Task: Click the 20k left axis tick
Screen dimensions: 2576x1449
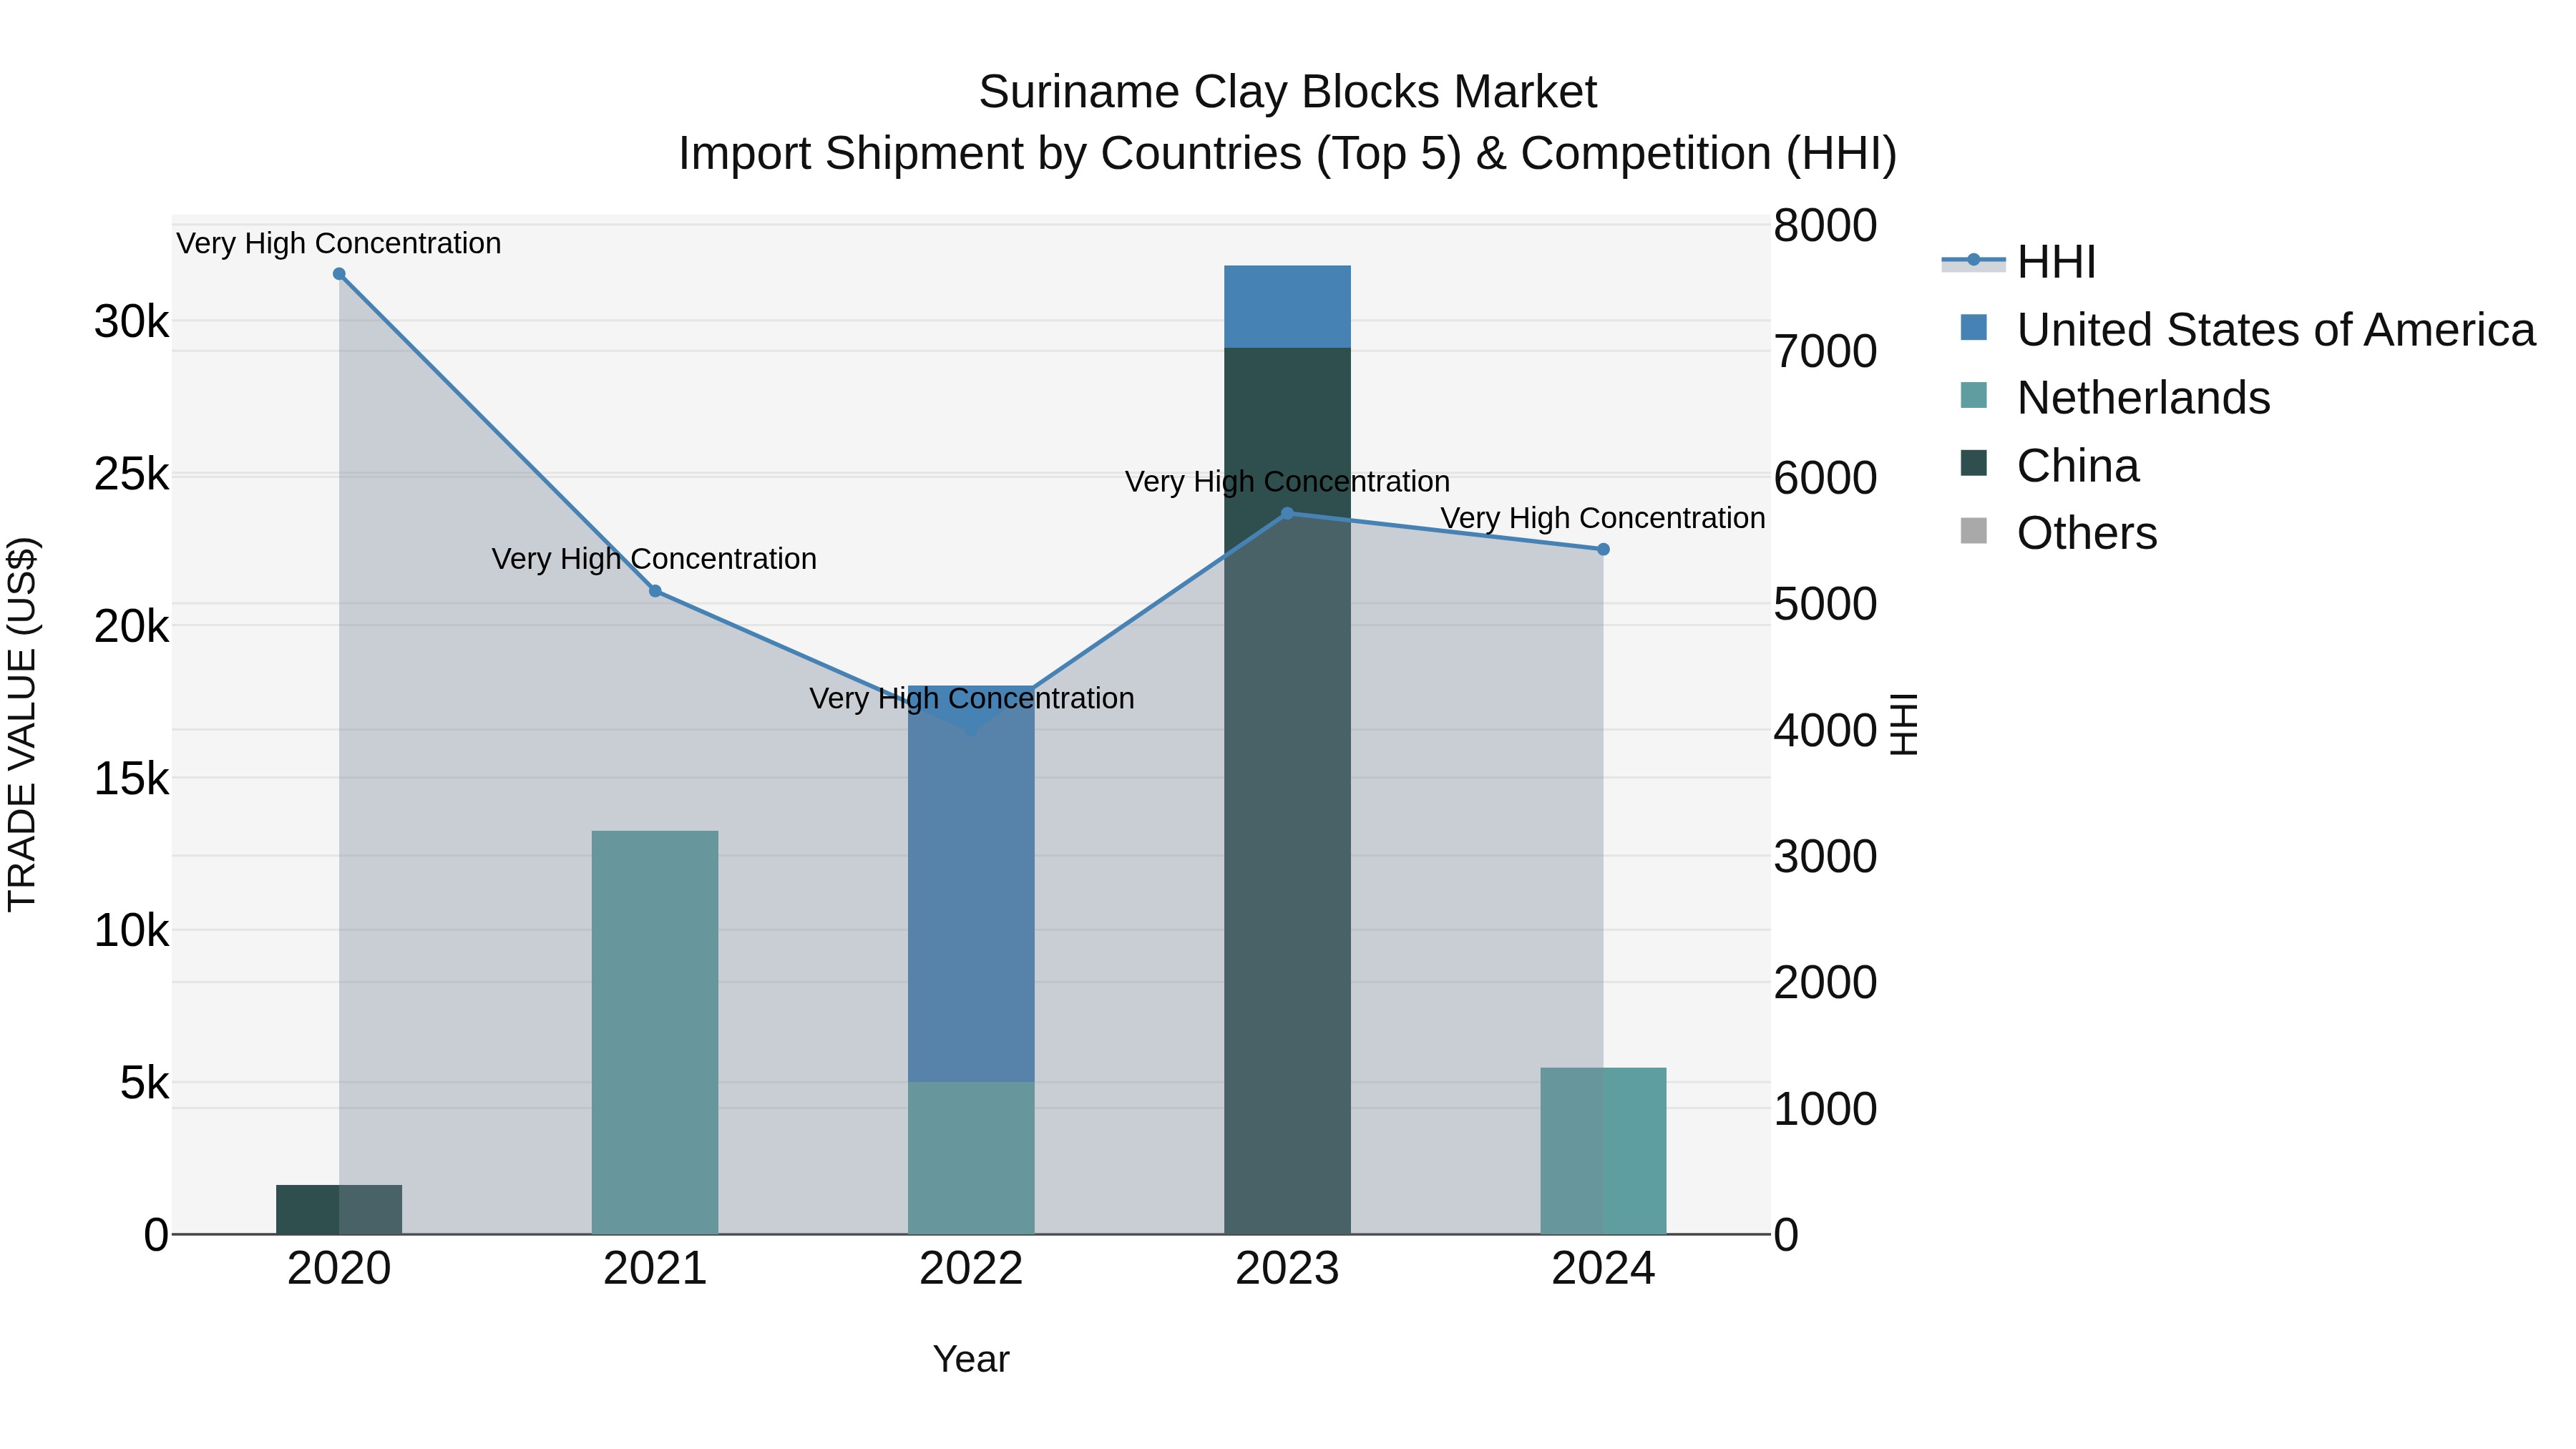Action: 131,627
